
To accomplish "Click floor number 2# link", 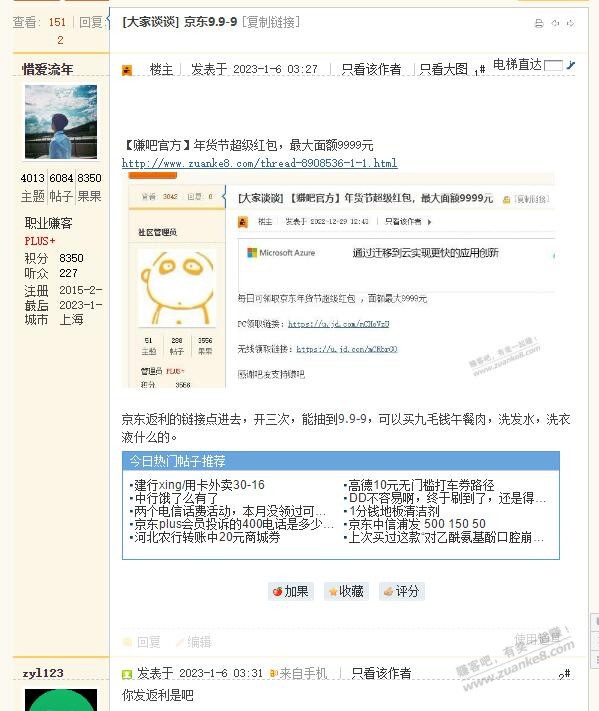I will [x=565, y=675].
